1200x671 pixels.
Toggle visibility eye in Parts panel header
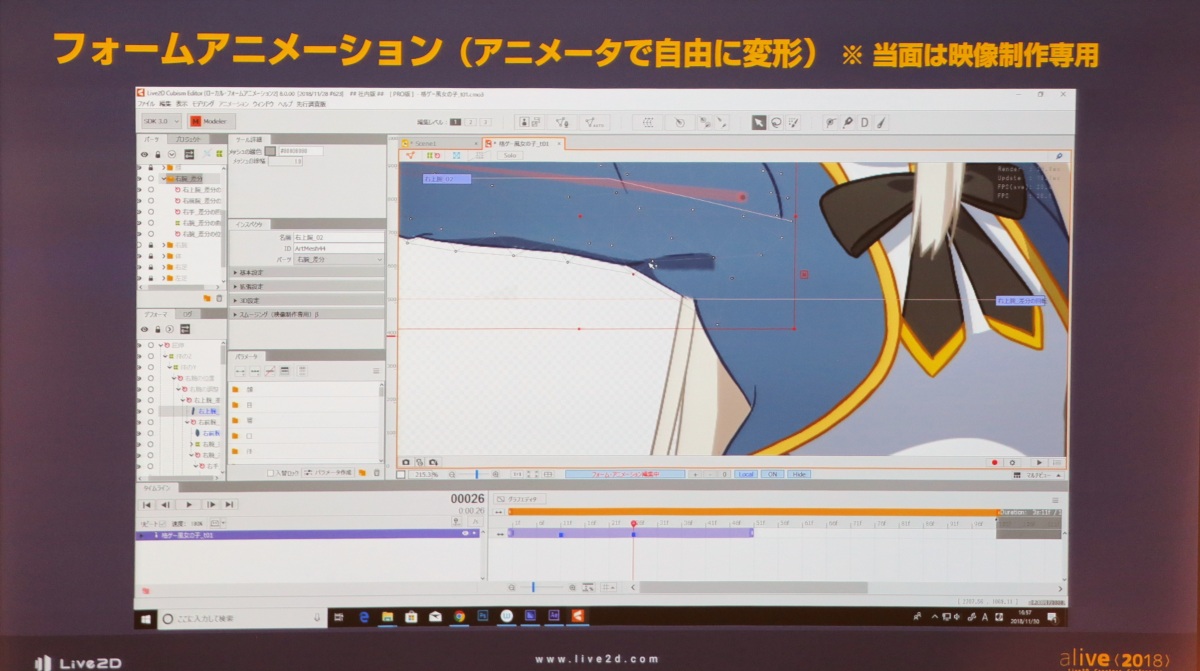145,154
